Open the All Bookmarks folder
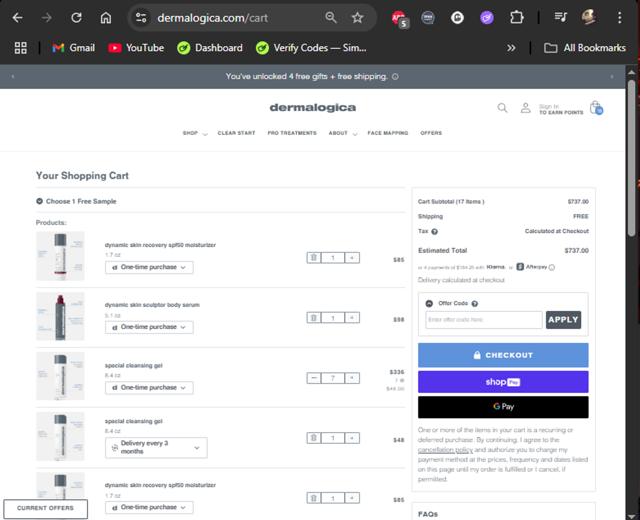Screen dimensions: 640x520 pos(584,48)
